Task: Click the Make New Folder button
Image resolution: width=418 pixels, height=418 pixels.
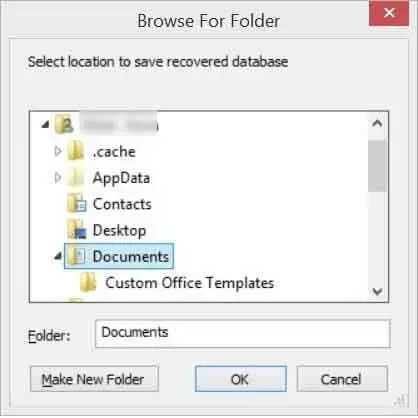Action: [94, 379]
